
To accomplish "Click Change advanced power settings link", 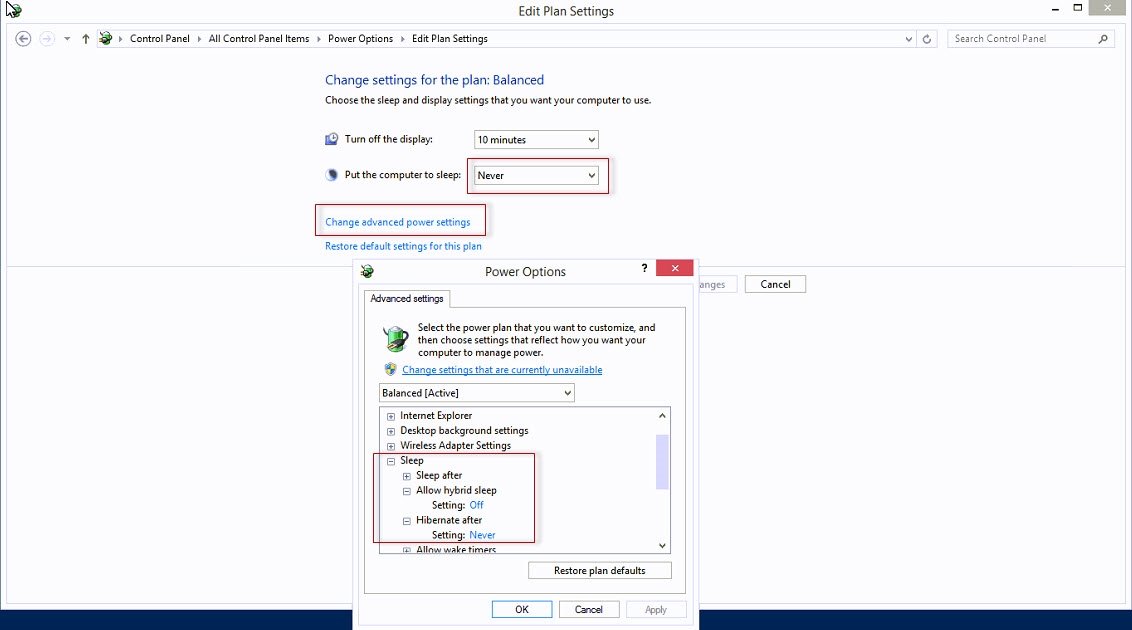I will pos(397,222).
